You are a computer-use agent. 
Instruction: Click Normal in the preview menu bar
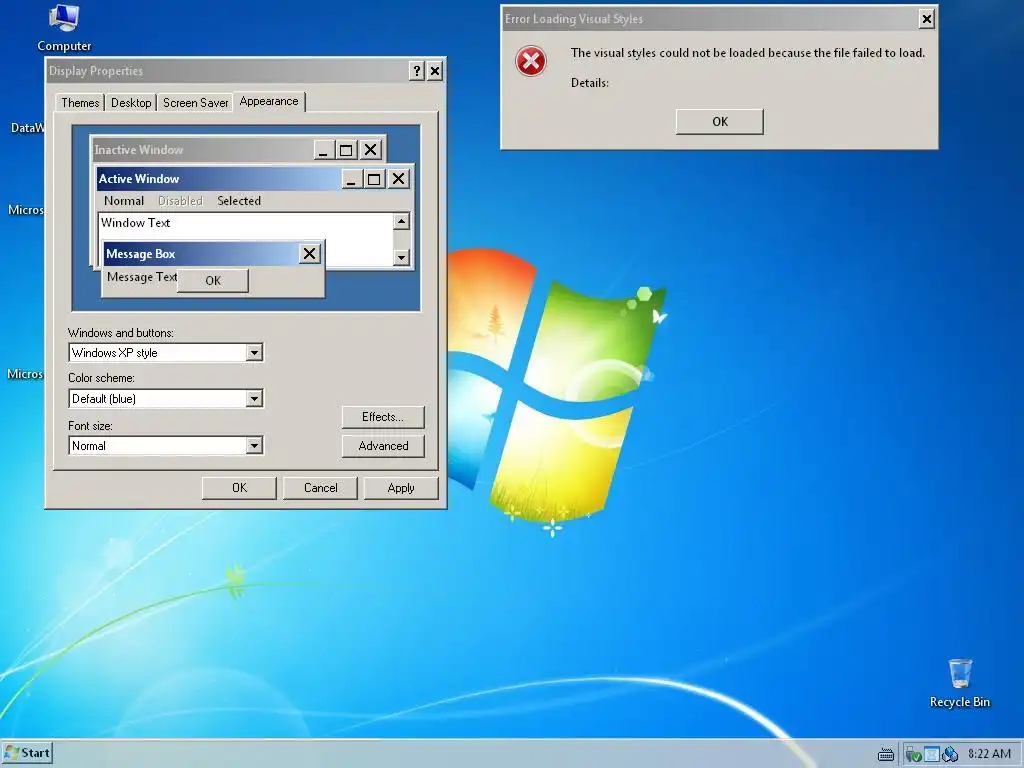click(x=123, y=200)
